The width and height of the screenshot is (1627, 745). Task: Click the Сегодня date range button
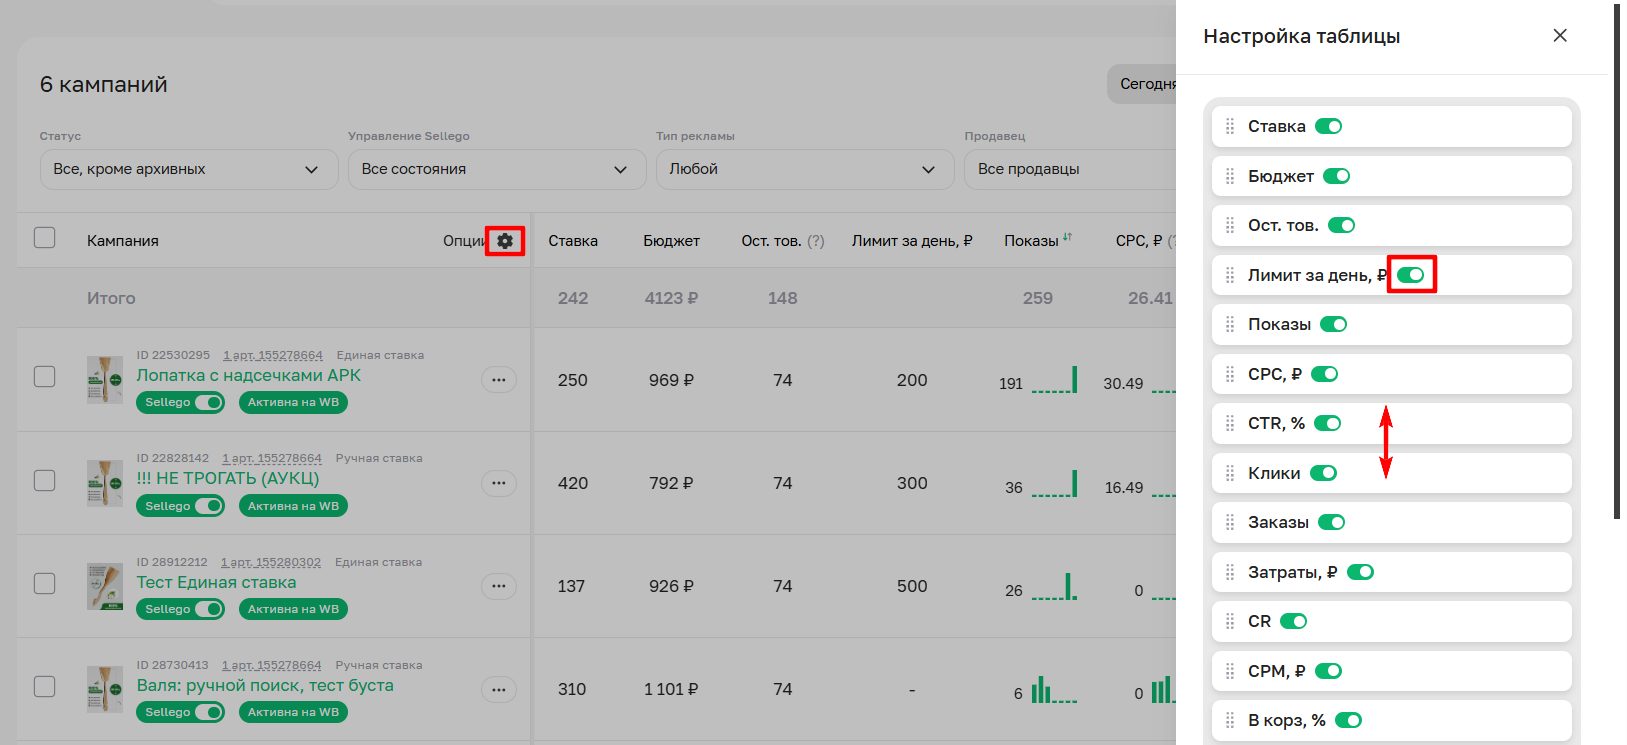(1146, 85)
